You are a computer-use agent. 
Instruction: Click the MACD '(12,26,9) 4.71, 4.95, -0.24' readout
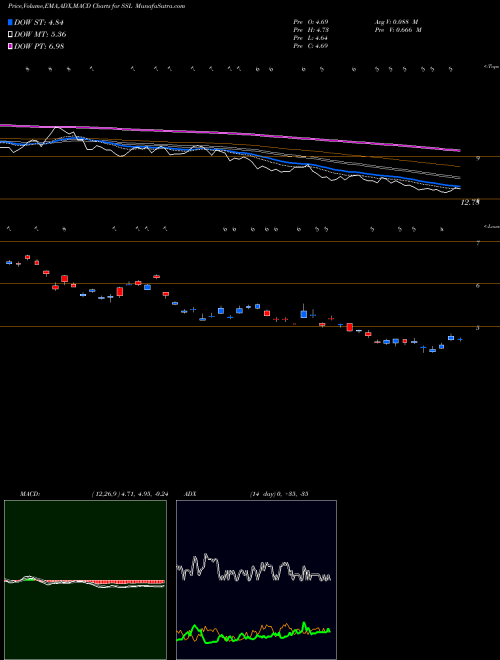coord(130,494)
